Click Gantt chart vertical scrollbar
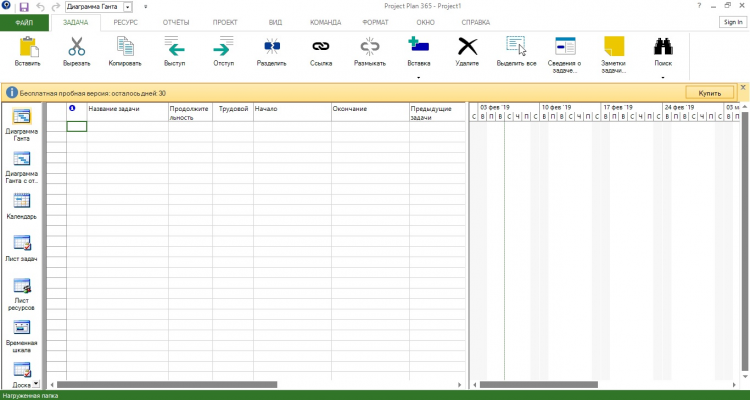Screen dimensions: 750x400 click(745, 239)
